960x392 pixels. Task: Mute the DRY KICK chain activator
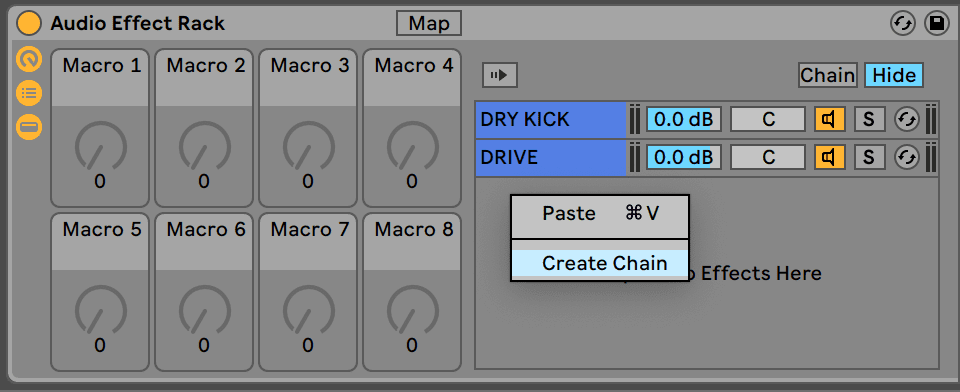[x=830, y=119]
